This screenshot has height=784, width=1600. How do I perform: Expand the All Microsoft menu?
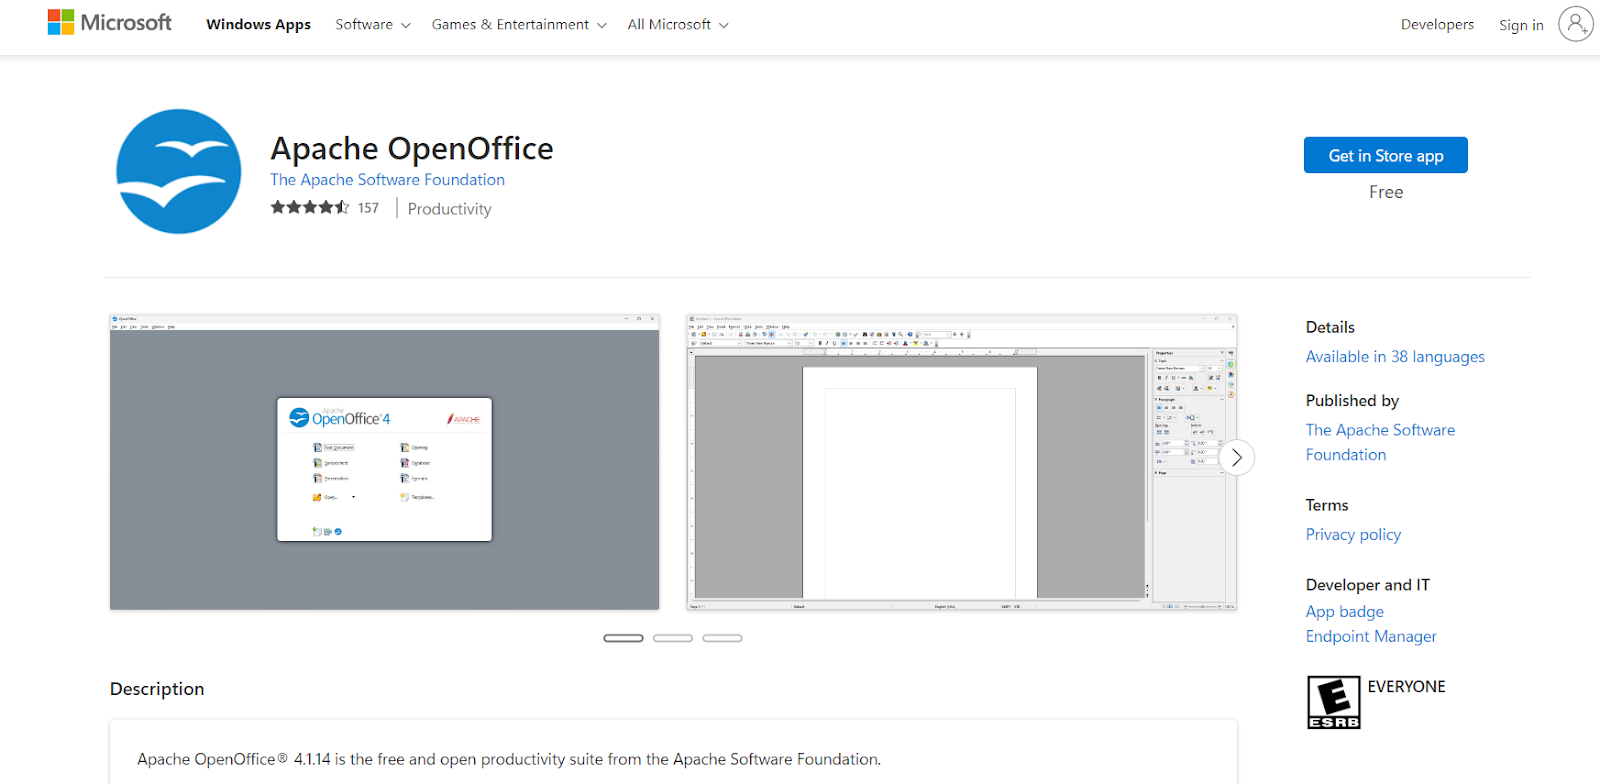(678, 25)
